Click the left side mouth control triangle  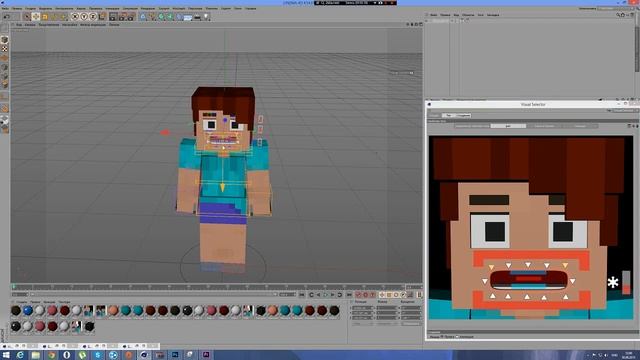(x=484, y=281)
